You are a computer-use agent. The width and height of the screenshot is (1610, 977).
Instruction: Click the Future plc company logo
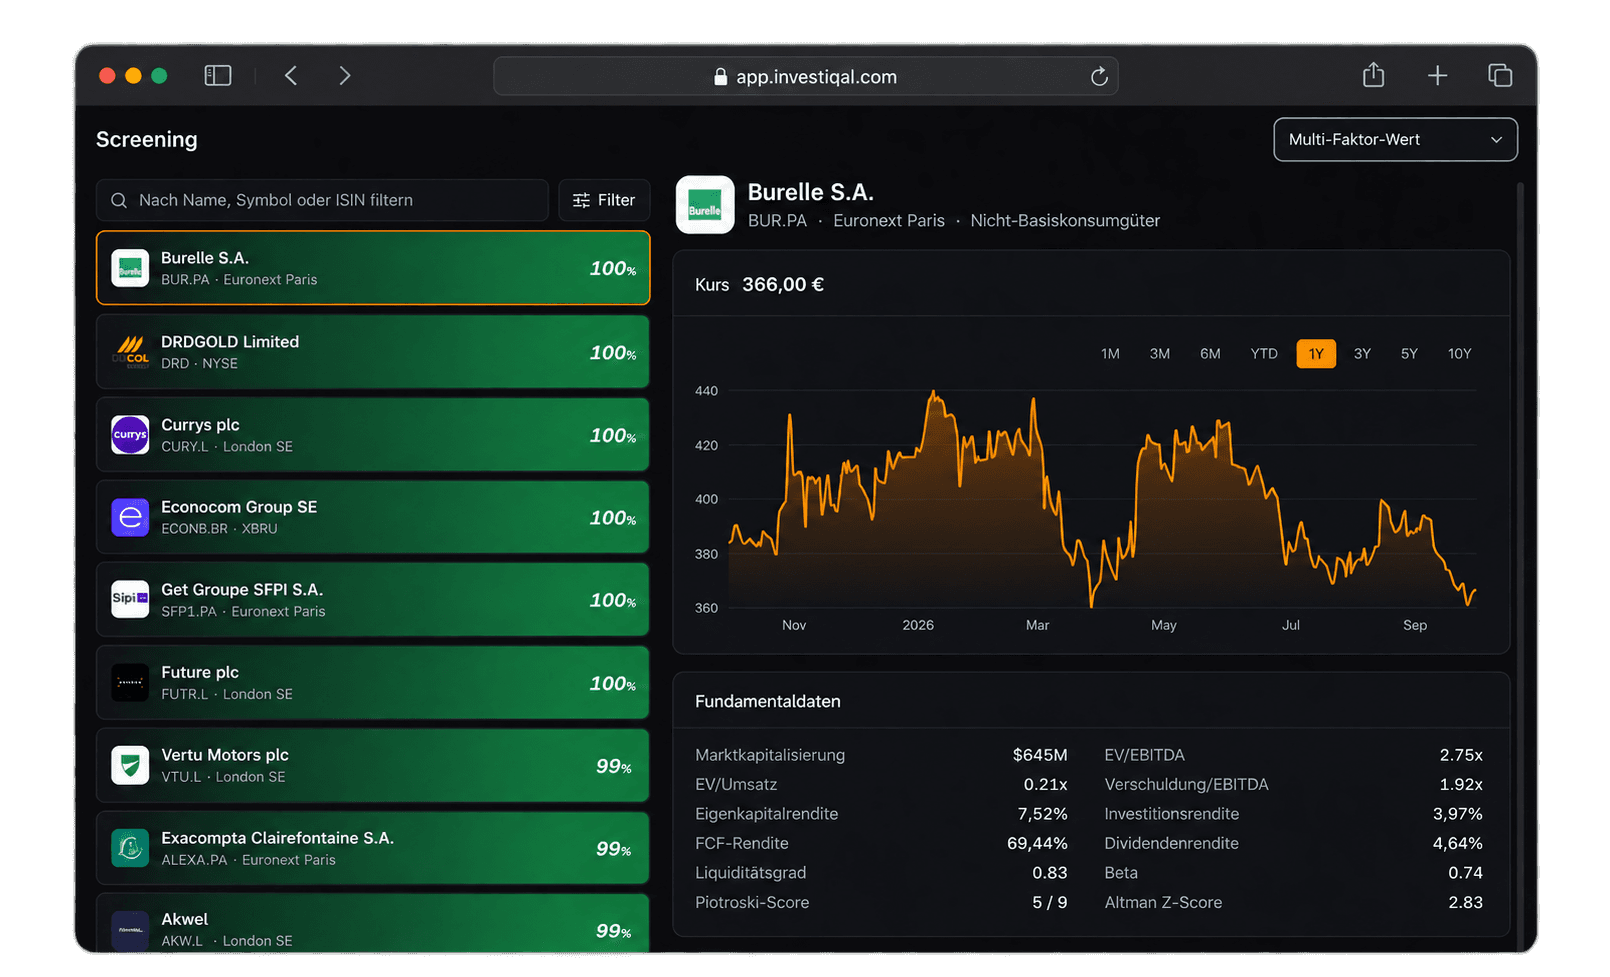[130, 683]
